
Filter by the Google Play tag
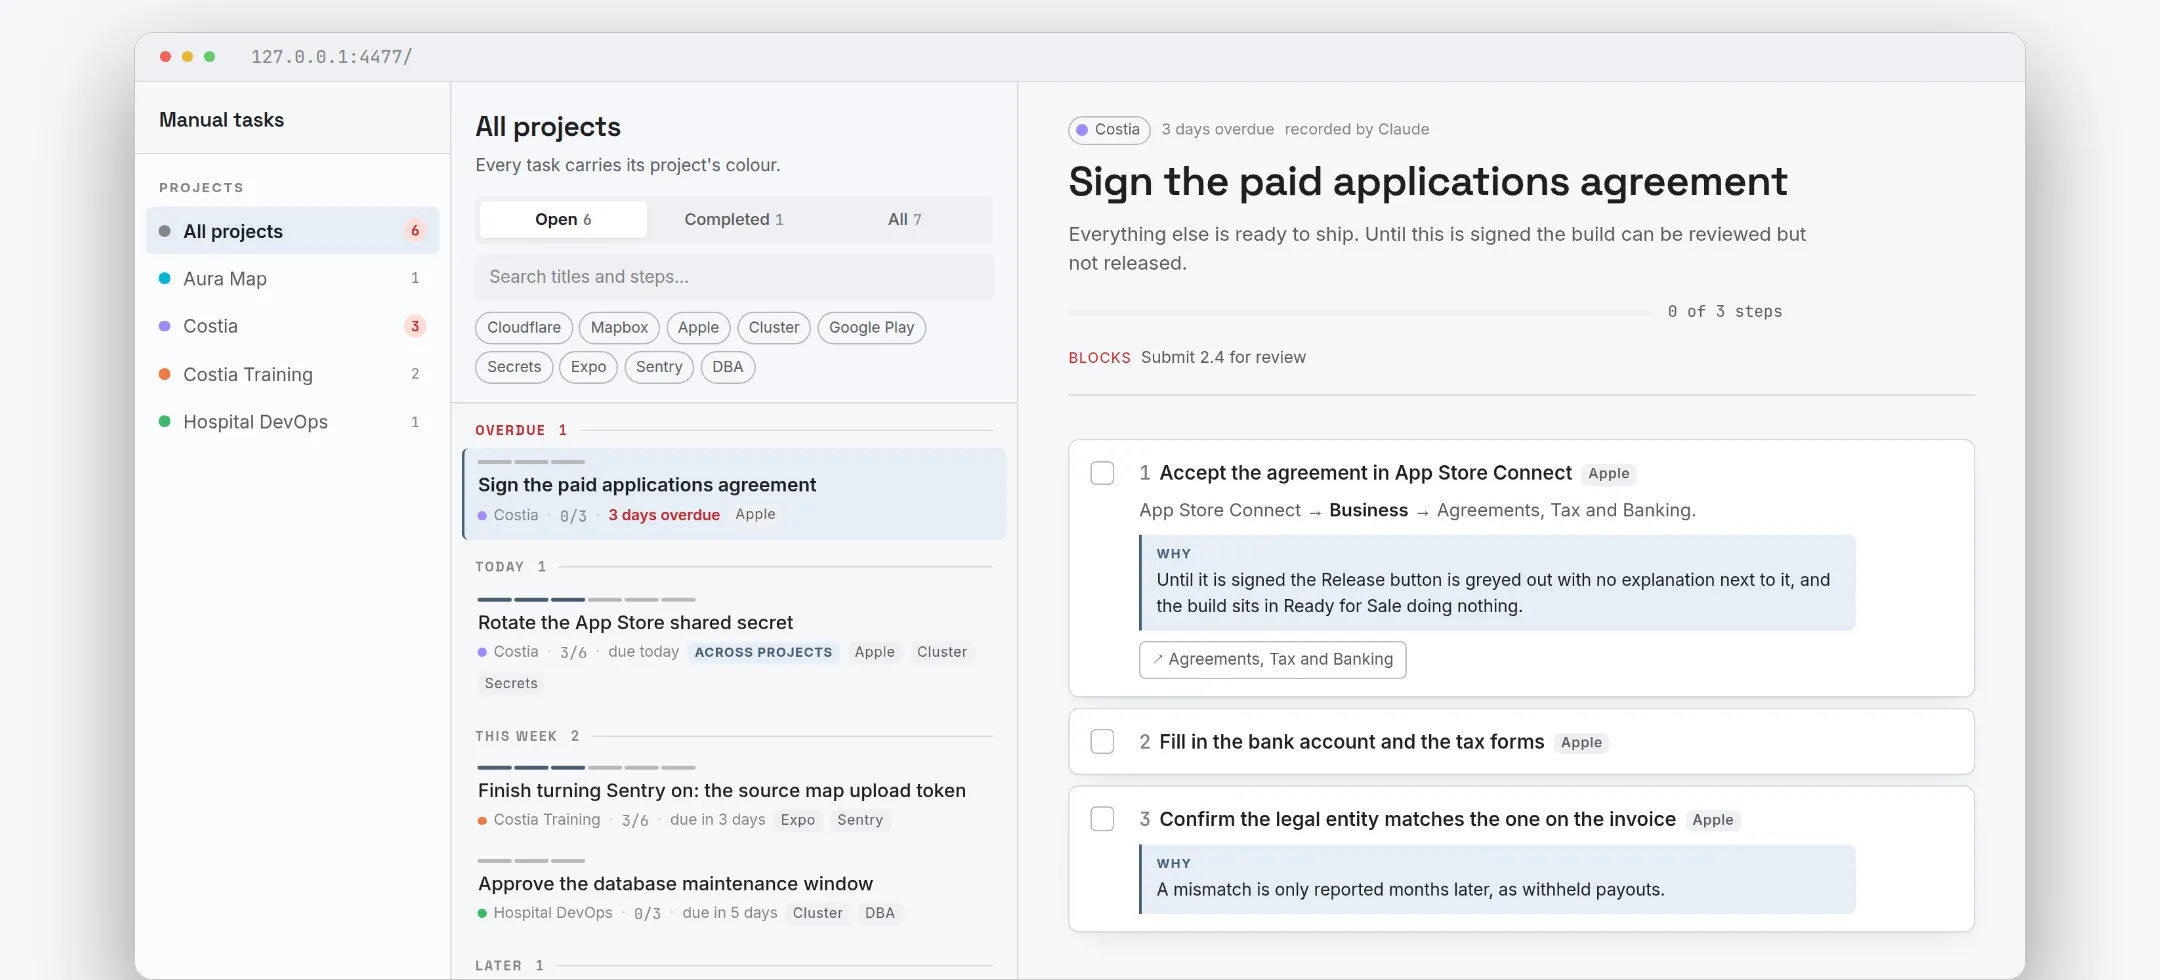pyautogui.click(x=871, y=328)
